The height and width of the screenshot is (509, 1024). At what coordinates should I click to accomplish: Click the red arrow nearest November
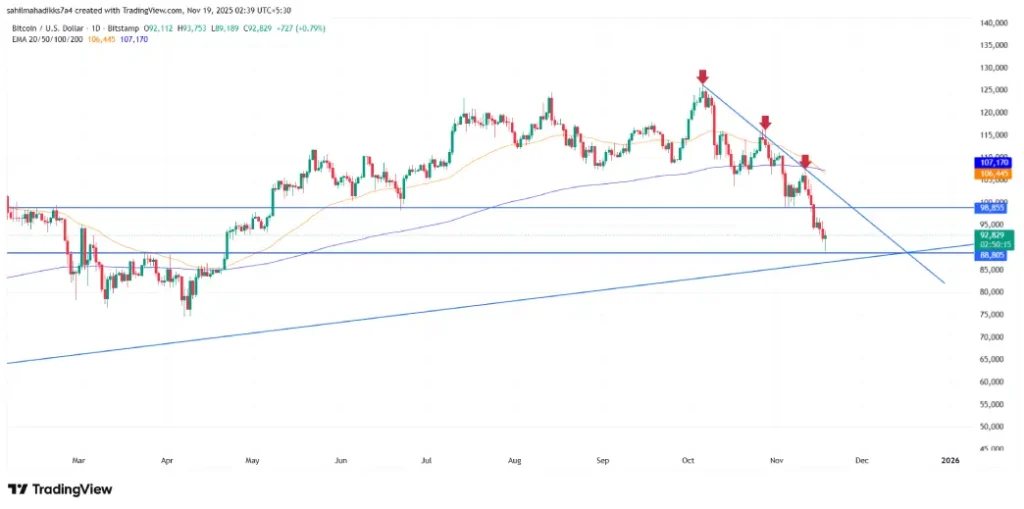coord(805,160)
